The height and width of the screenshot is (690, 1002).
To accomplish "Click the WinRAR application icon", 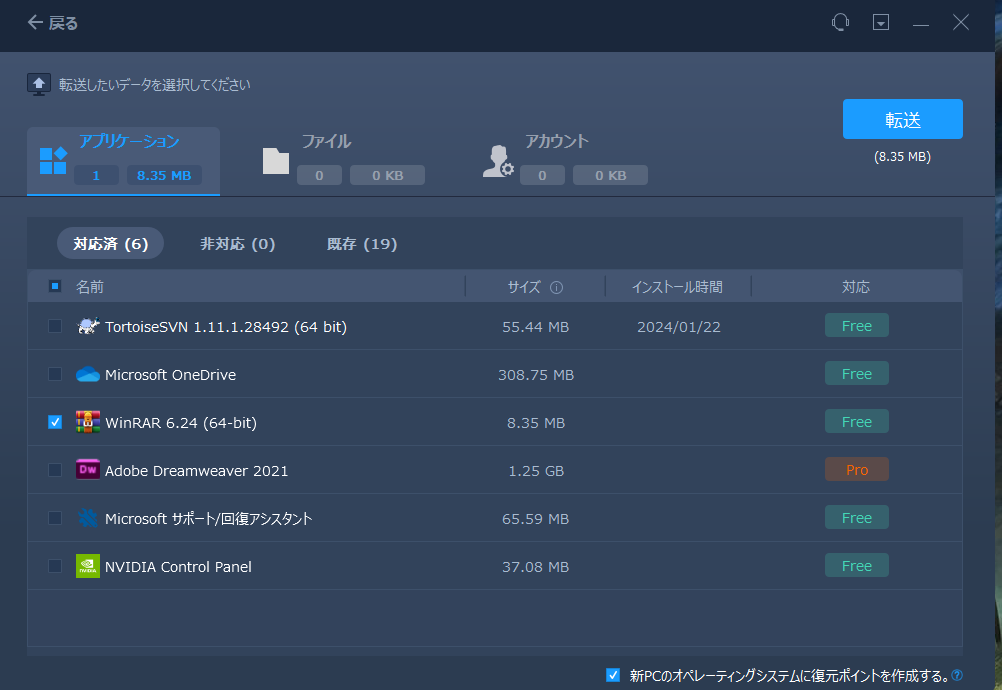I will 88,422.
